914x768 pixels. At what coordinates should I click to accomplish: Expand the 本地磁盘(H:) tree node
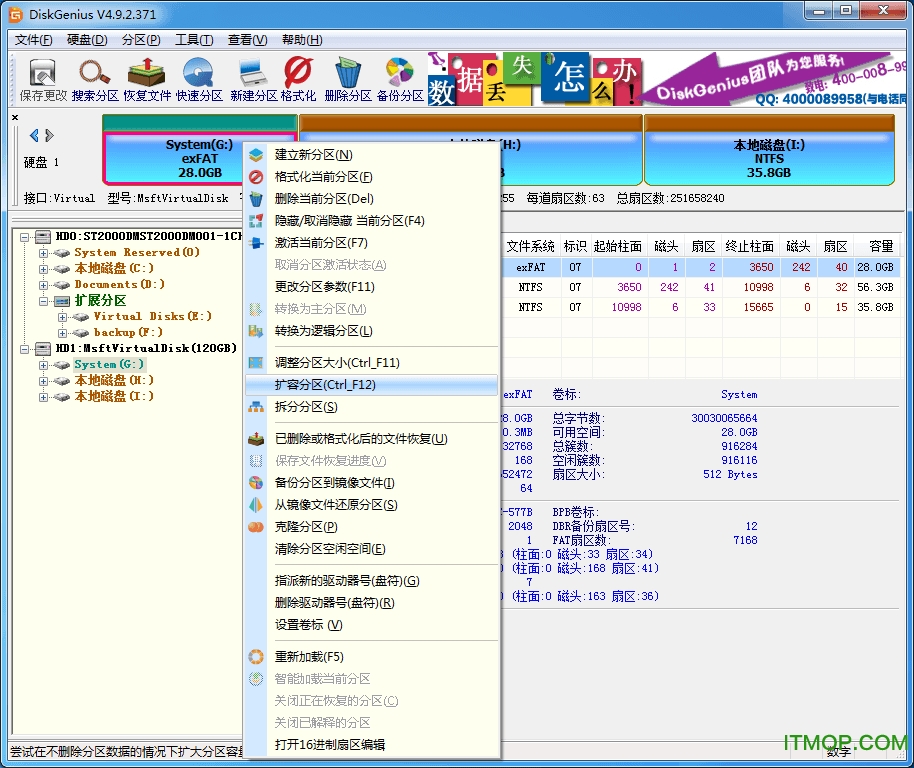coord(43,381)
